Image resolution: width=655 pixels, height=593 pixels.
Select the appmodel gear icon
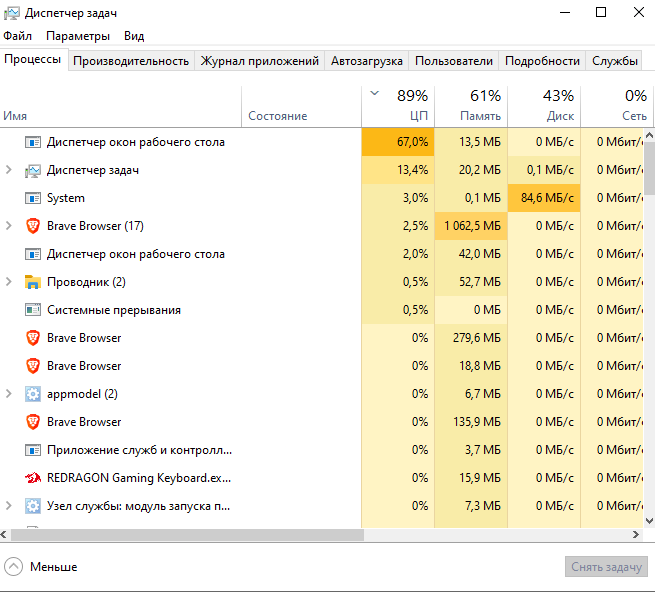pyautogui.click(x=33, y=394)
